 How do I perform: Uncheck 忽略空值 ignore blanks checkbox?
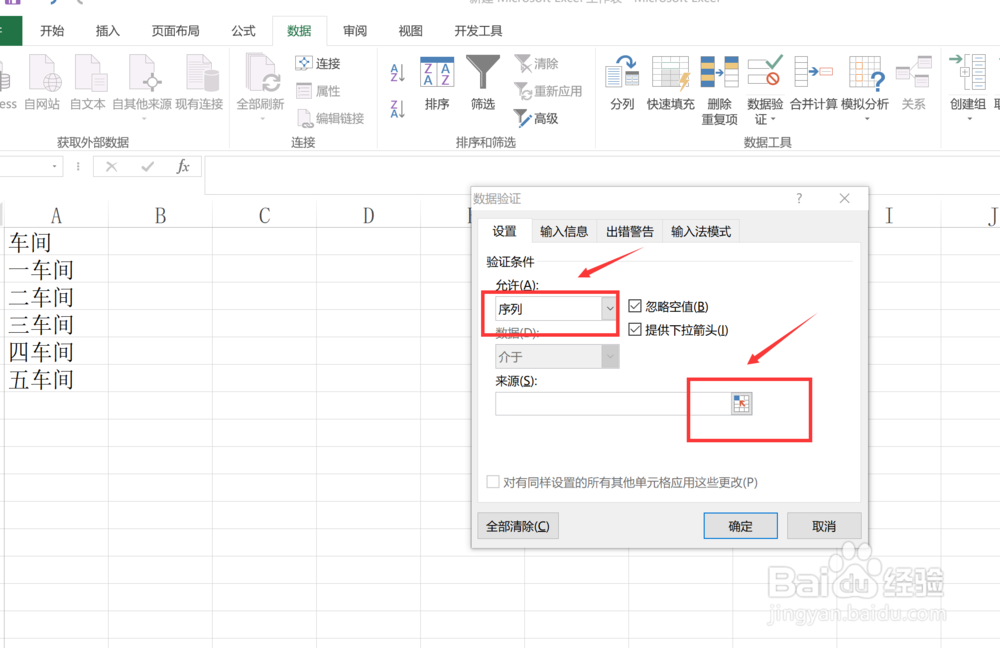pos(633,304)
